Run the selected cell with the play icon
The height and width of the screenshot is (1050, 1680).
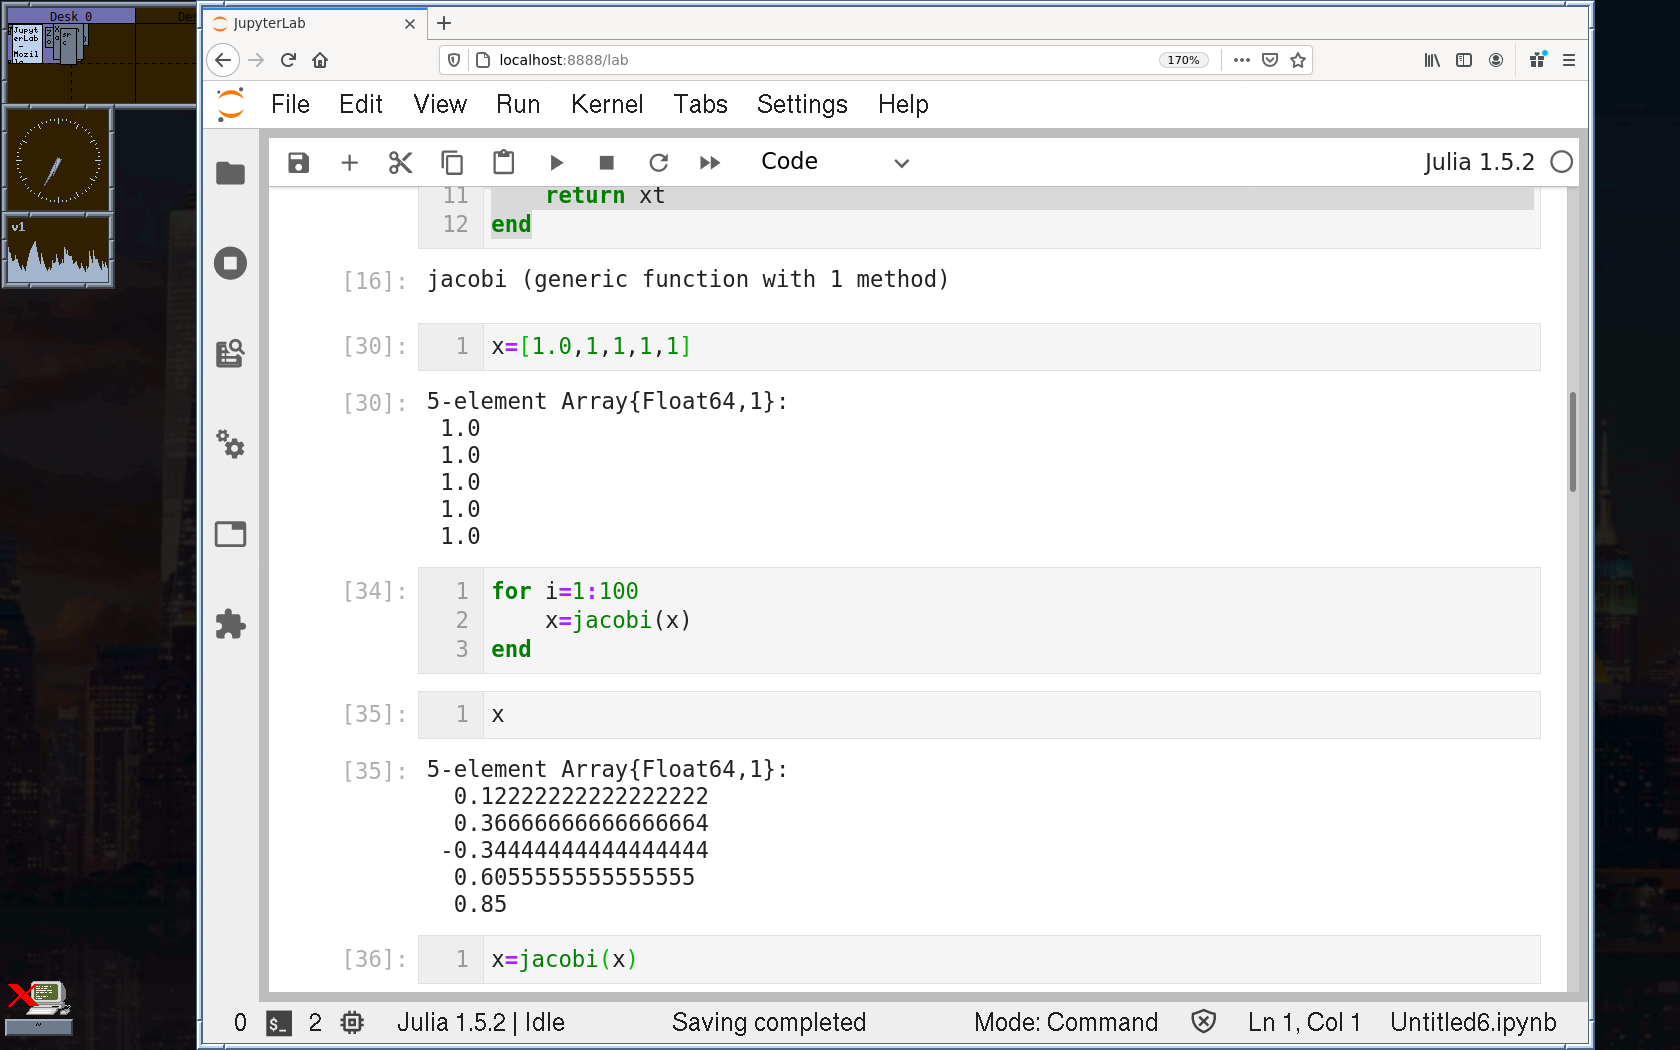(556, 163)
